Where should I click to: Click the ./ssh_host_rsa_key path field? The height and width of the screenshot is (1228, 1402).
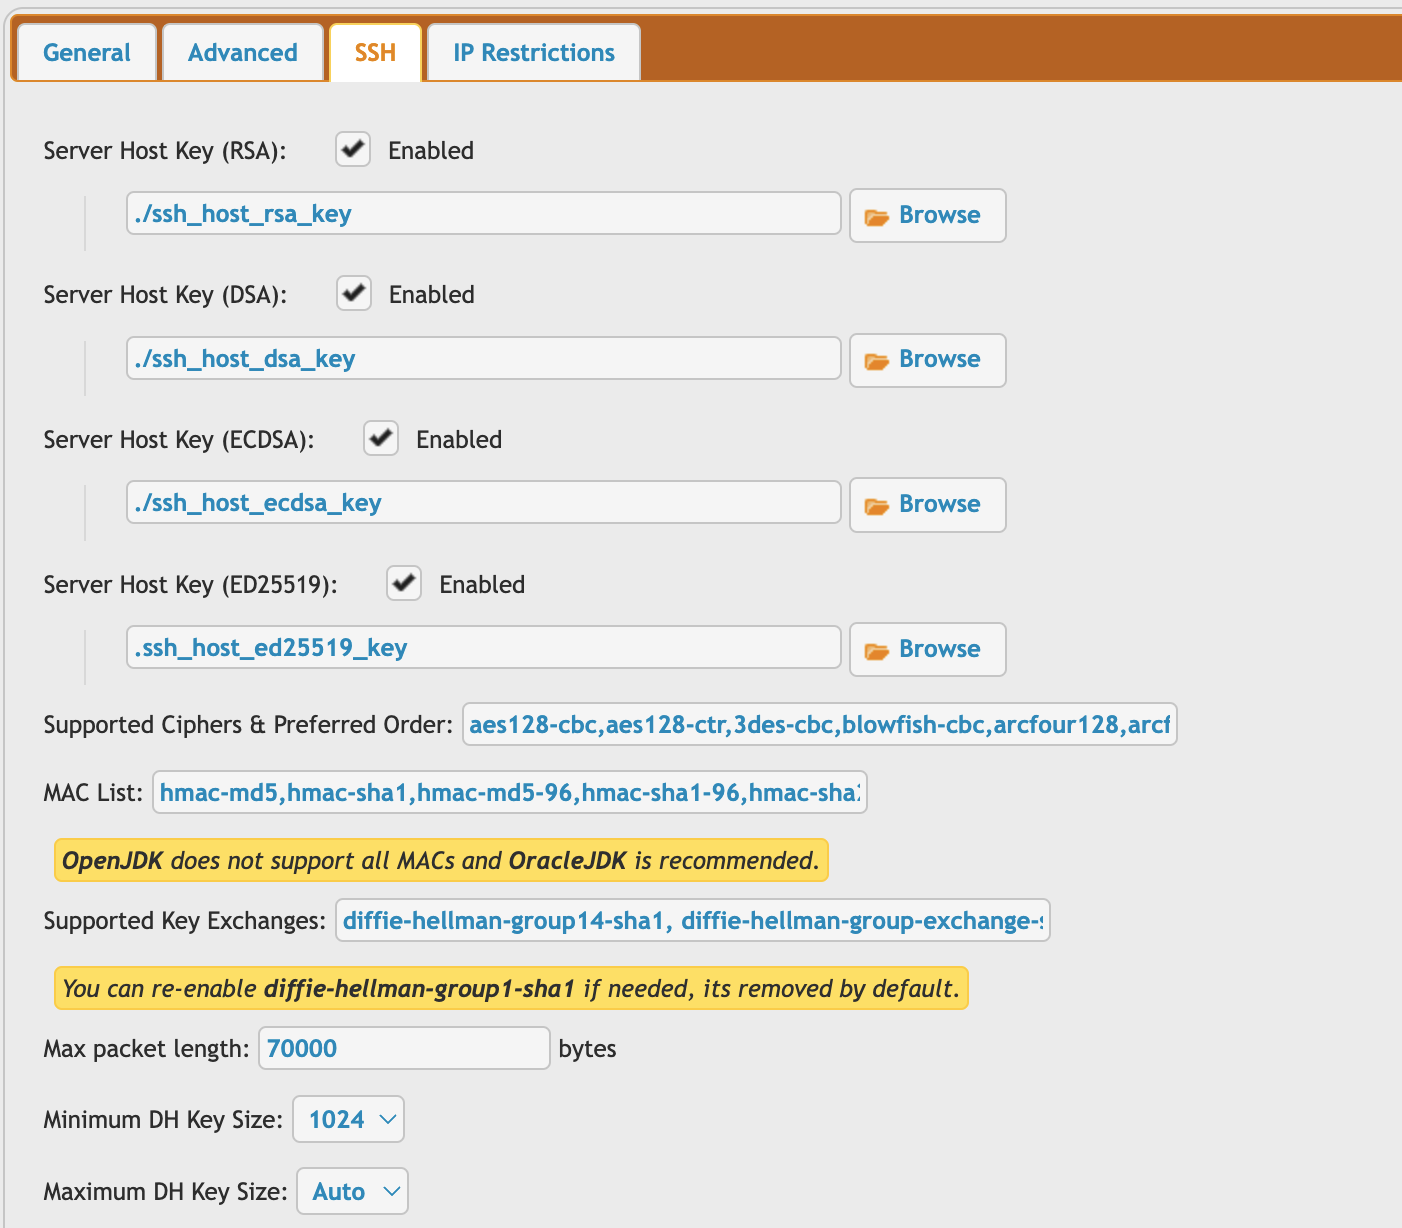click(x=483, y=213)
